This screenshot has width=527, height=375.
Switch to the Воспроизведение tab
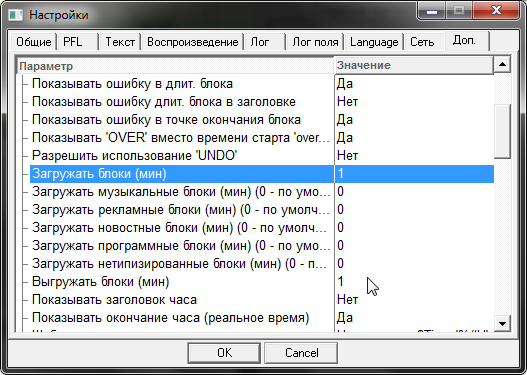click(x=193, y=42)
